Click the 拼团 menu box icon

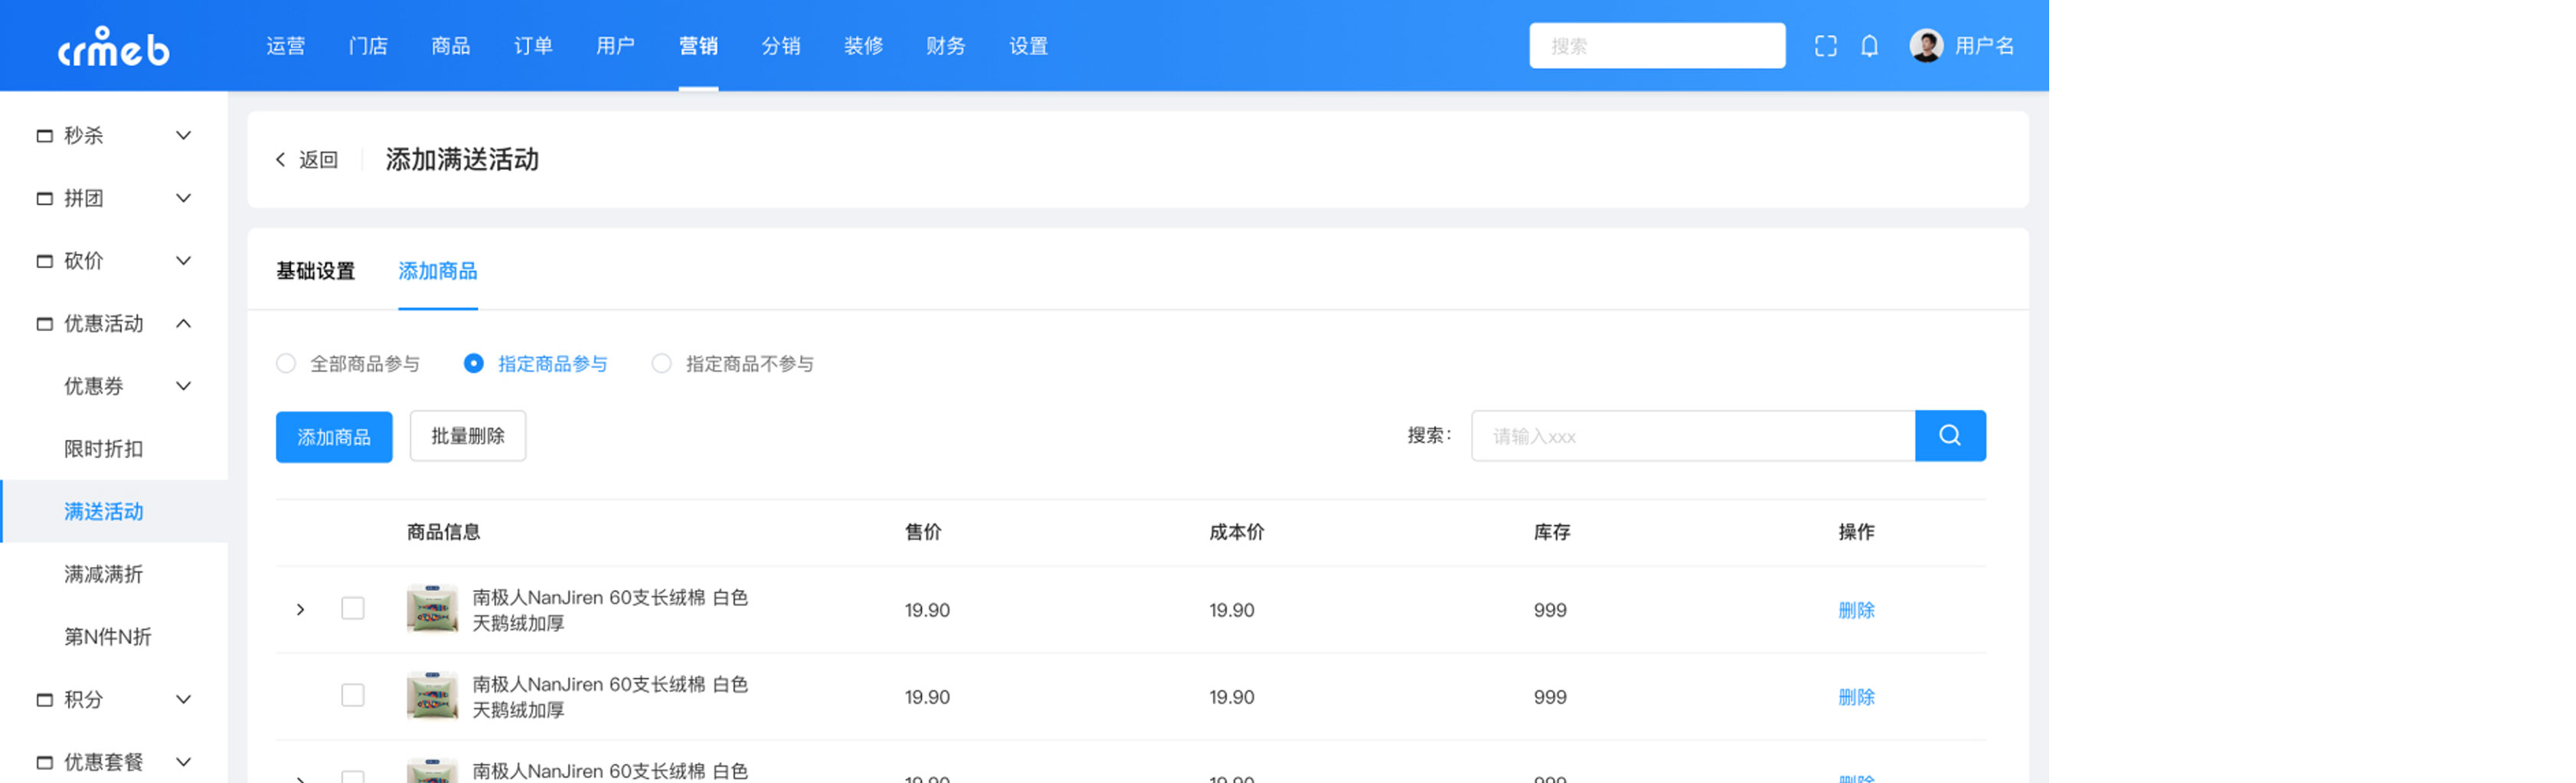coord(45,199)
